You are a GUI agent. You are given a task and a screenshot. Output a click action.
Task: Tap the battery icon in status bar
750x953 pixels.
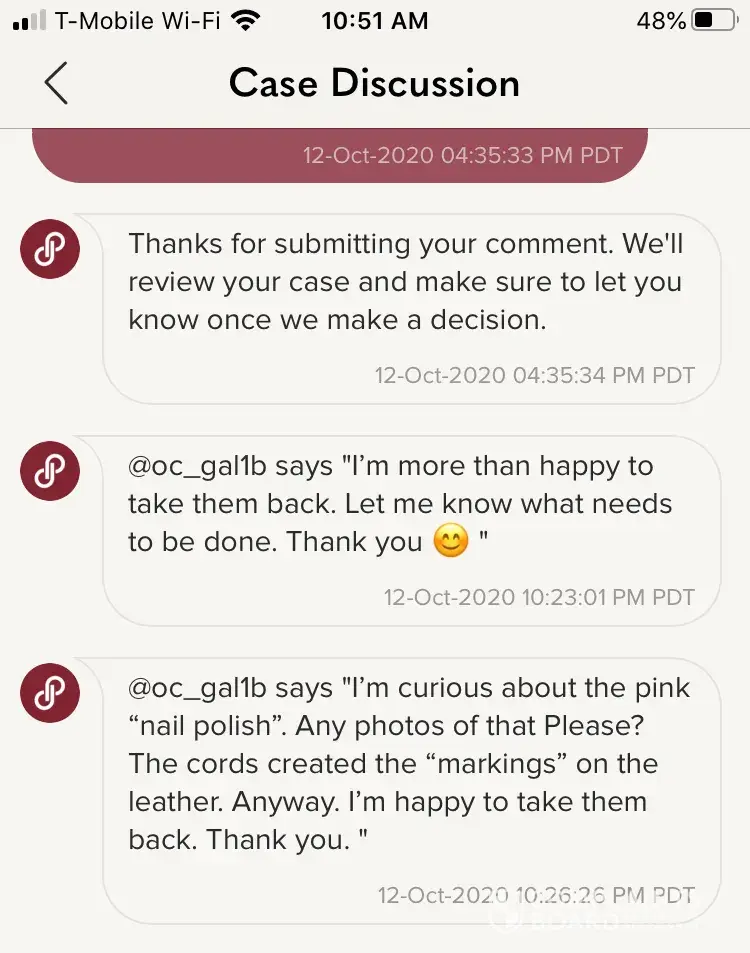[x=713, y=20]
